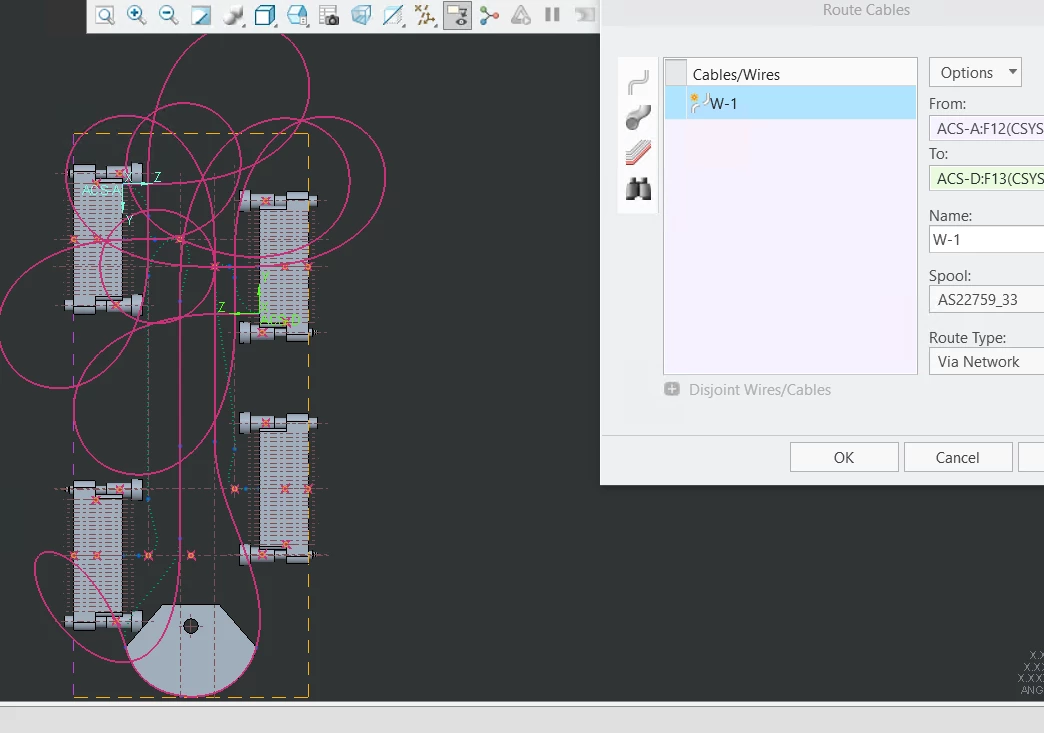
Task: Open the Spool AS22759_33 combo box
Action: (x=987, y=300)
